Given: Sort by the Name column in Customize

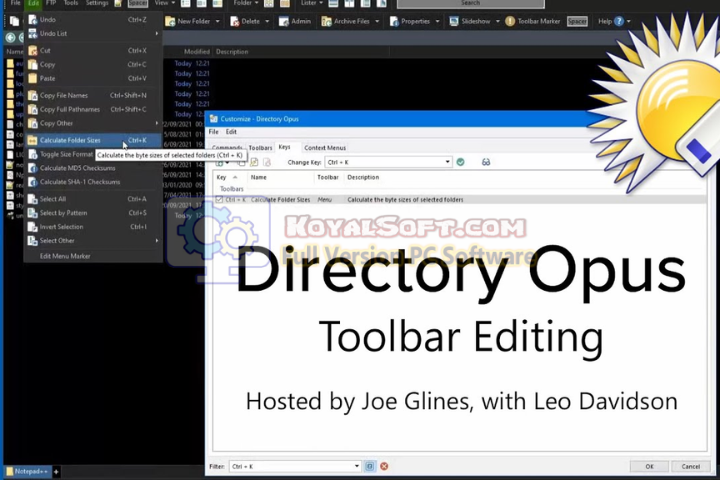Looking at the screenshot, I should [280, 177].
